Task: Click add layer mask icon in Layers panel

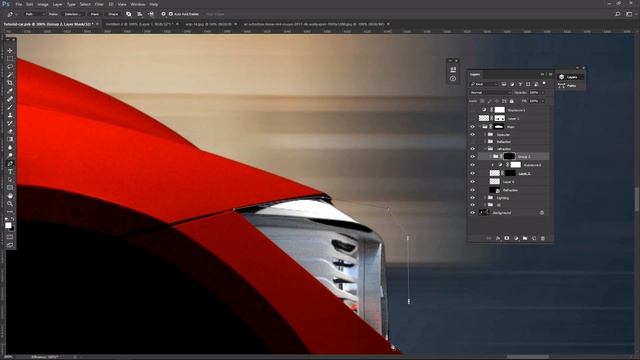Action: (x=507, y=238)
